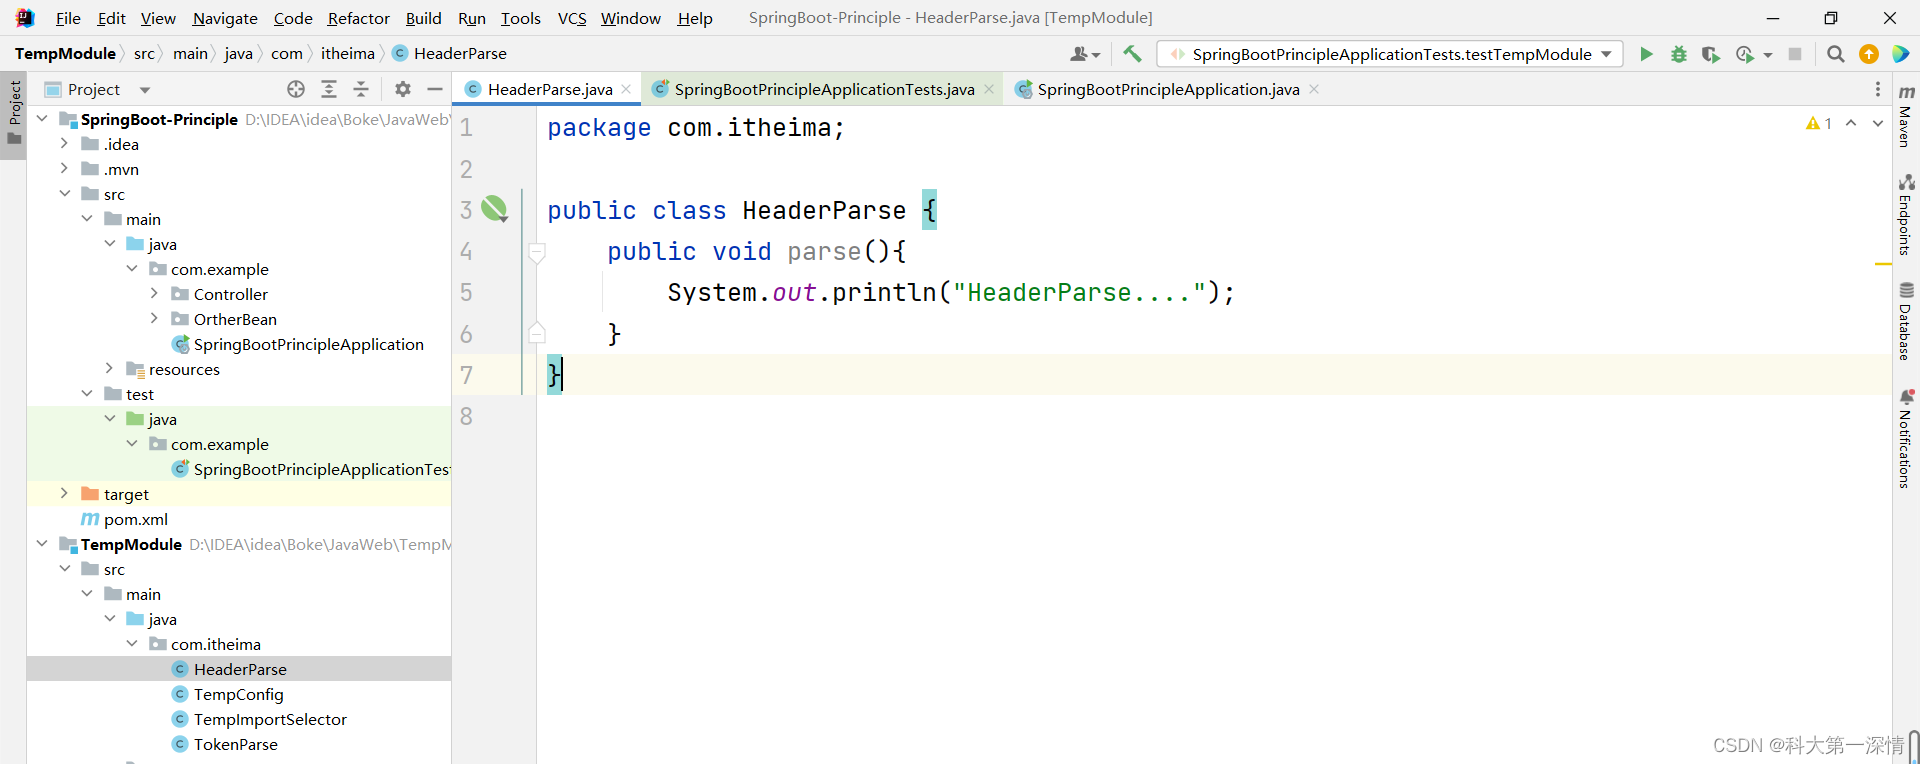This screenshot has height=764, width=1920.
Task: Switch to SpringBootPrincipleApplication.java tab
Action: pos(1168,89)
